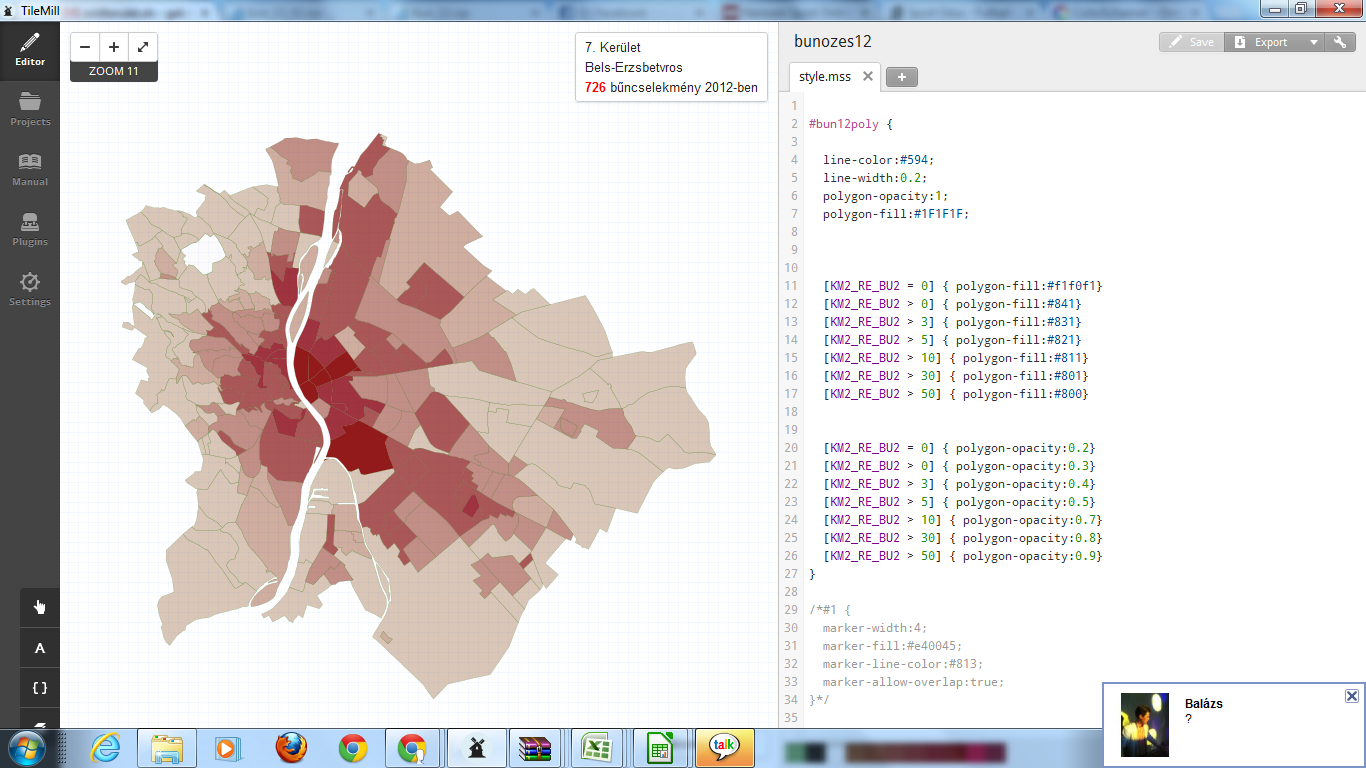
Task: Click the 'polygon-fill:#821' rule line
Action: click(x=952, y=340)
